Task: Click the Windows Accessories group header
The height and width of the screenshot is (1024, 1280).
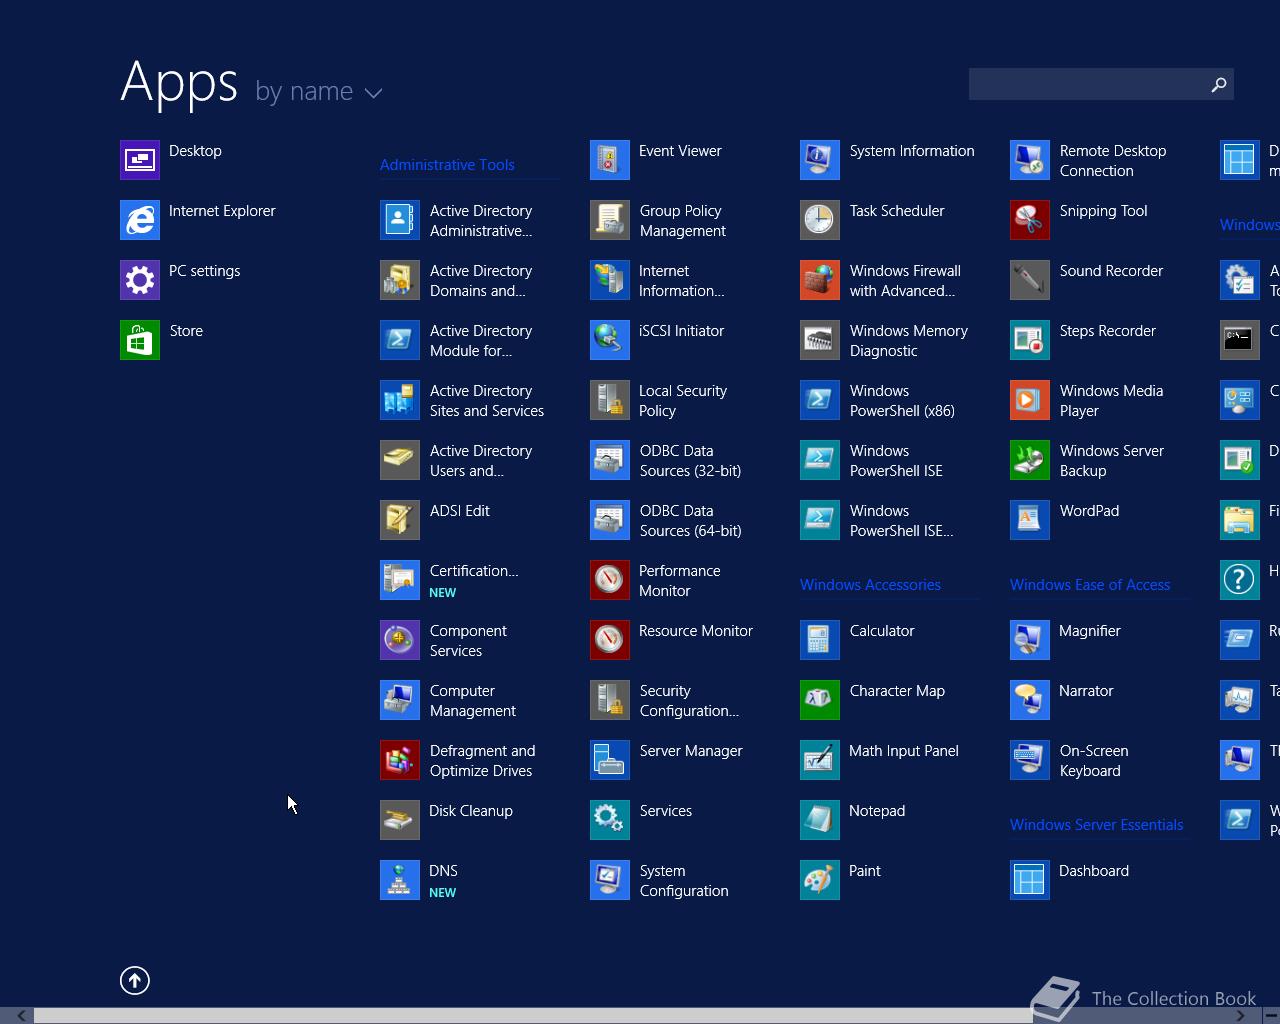Action: [x=870, y=585]
